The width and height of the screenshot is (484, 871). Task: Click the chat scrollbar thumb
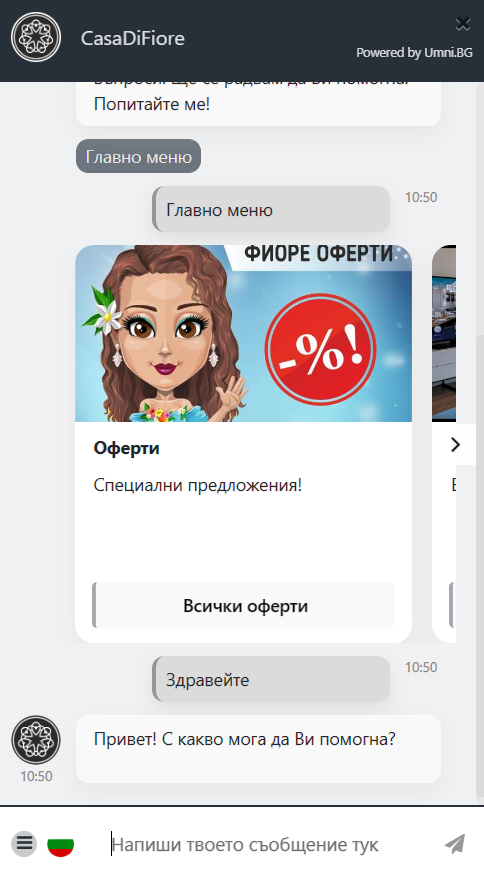pyautogui.click(x=480, y=567)
